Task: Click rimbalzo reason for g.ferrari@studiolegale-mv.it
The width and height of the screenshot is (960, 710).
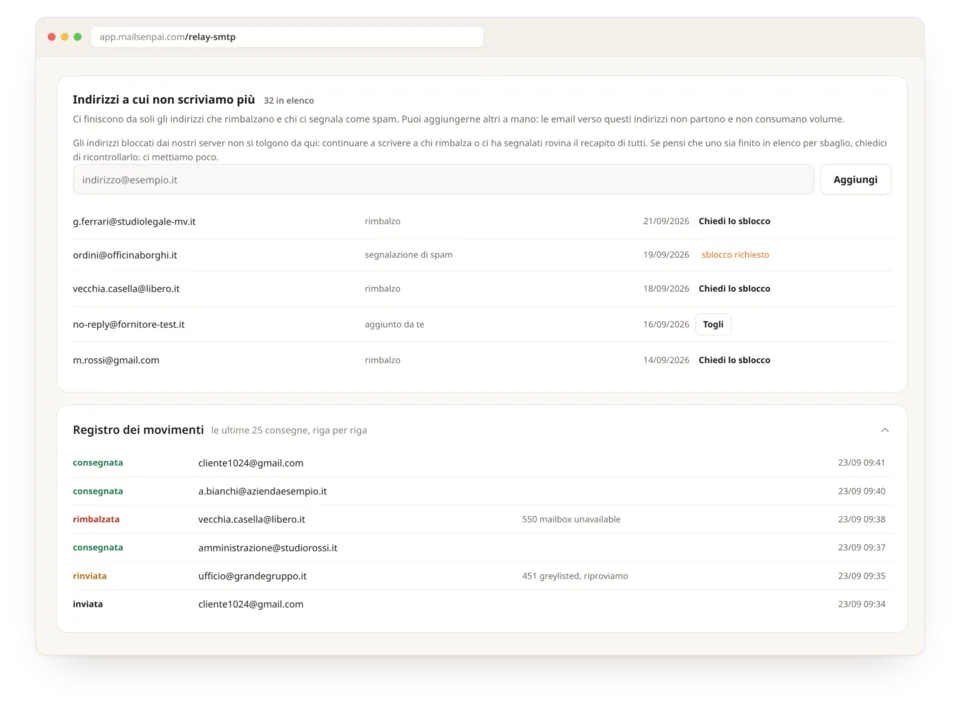Action: 382,221
